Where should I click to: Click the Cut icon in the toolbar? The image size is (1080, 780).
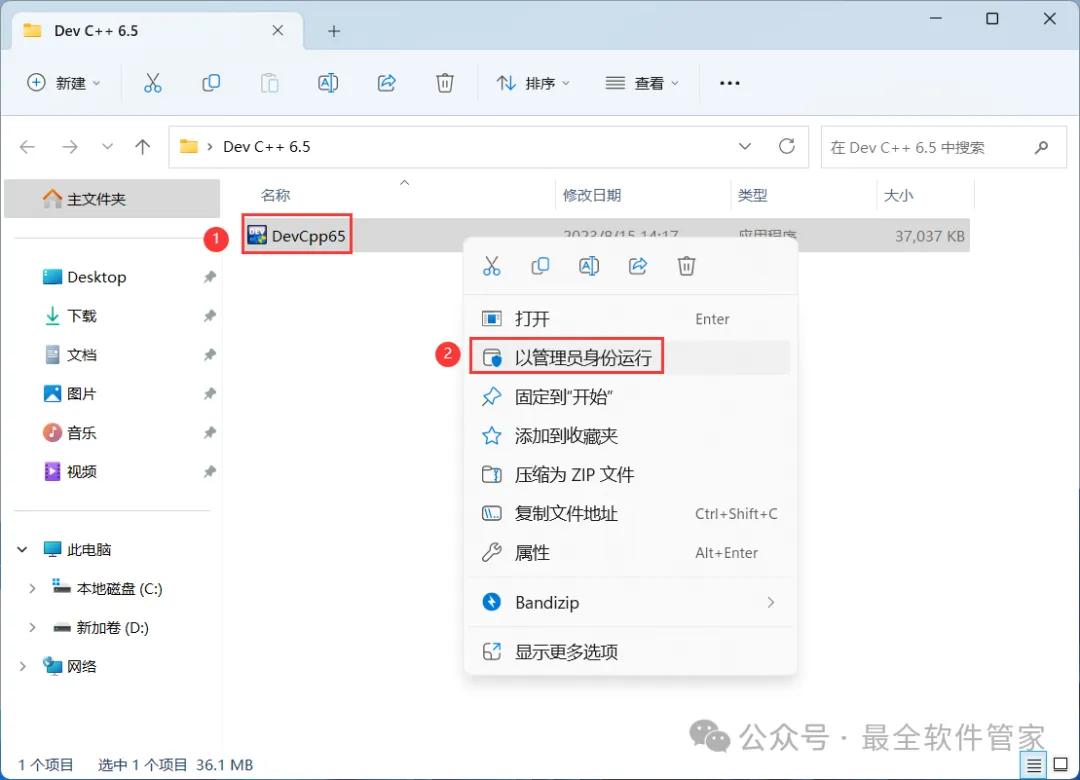pos(152,83)
